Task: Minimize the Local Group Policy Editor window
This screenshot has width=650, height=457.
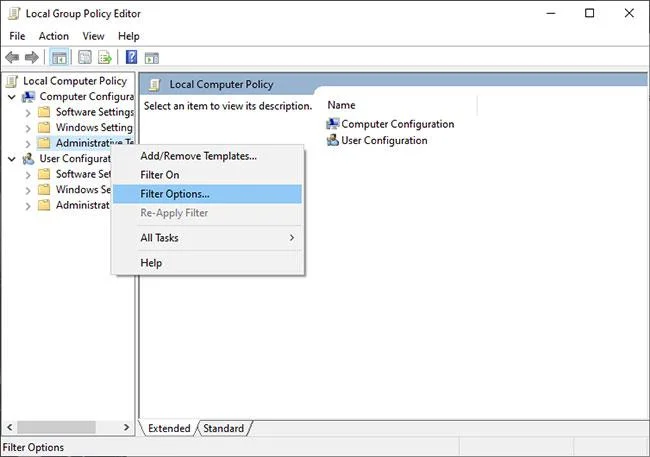Action: click(x=551, y=13)
